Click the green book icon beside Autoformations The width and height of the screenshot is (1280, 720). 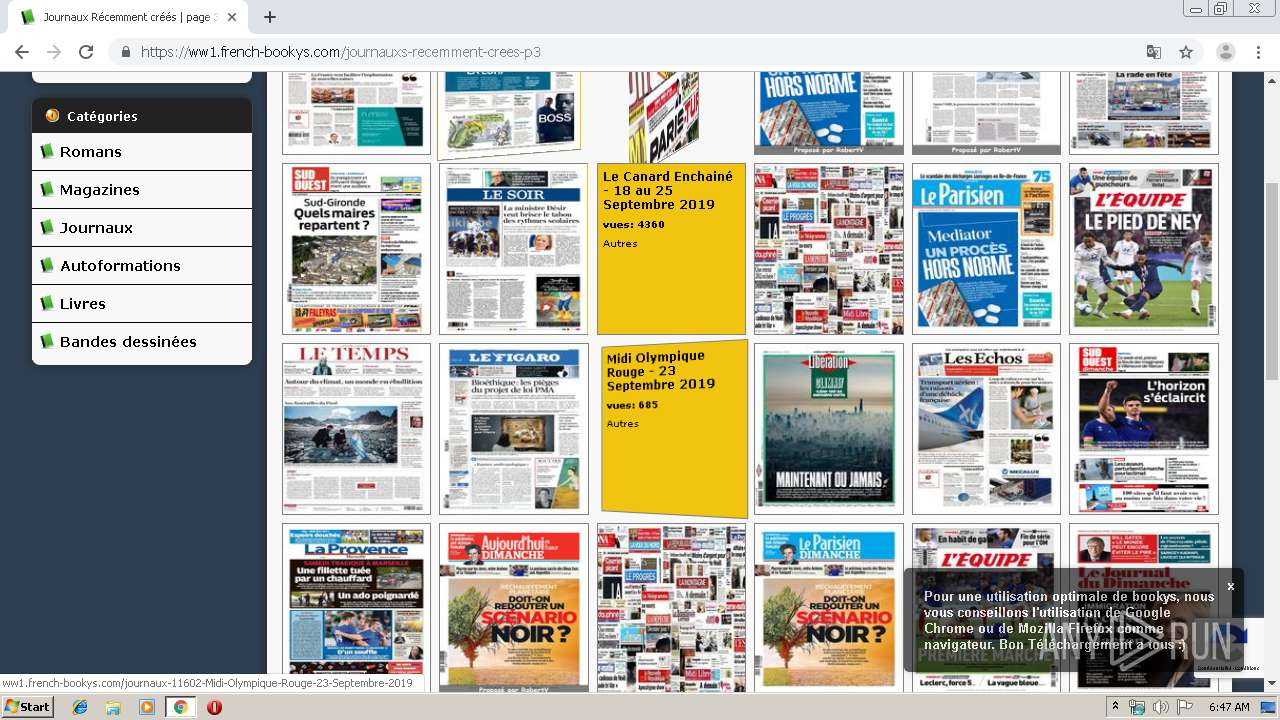point(46,265)
